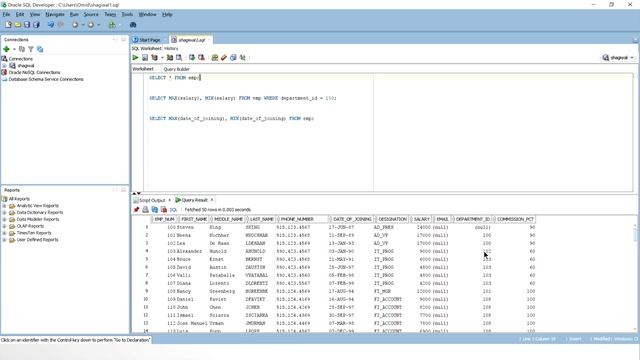Expand the Analytic View Reports folder
The height and width of the screenshot is (360, 640).
pyautogui.click(x=4, y=206)
